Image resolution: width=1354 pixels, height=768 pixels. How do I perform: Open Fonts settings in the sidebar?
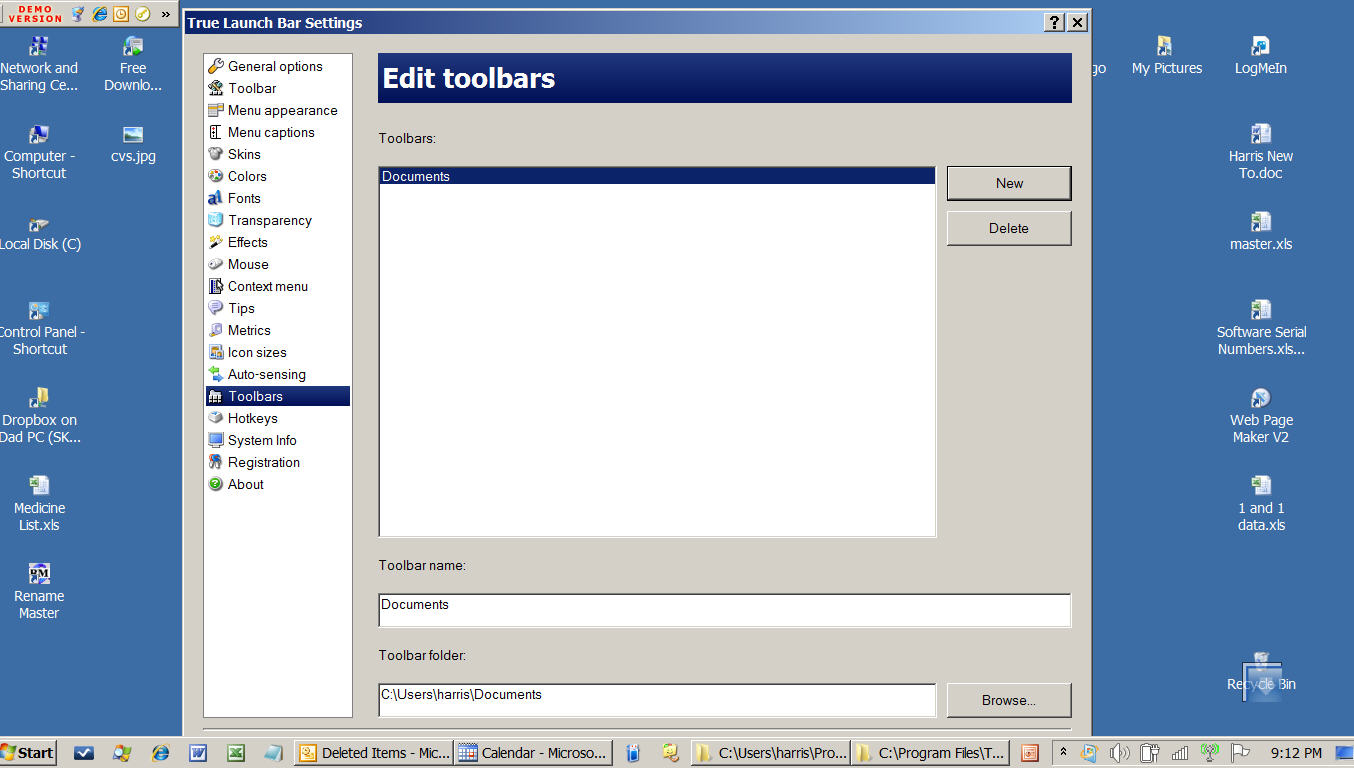tap(243, 198)
